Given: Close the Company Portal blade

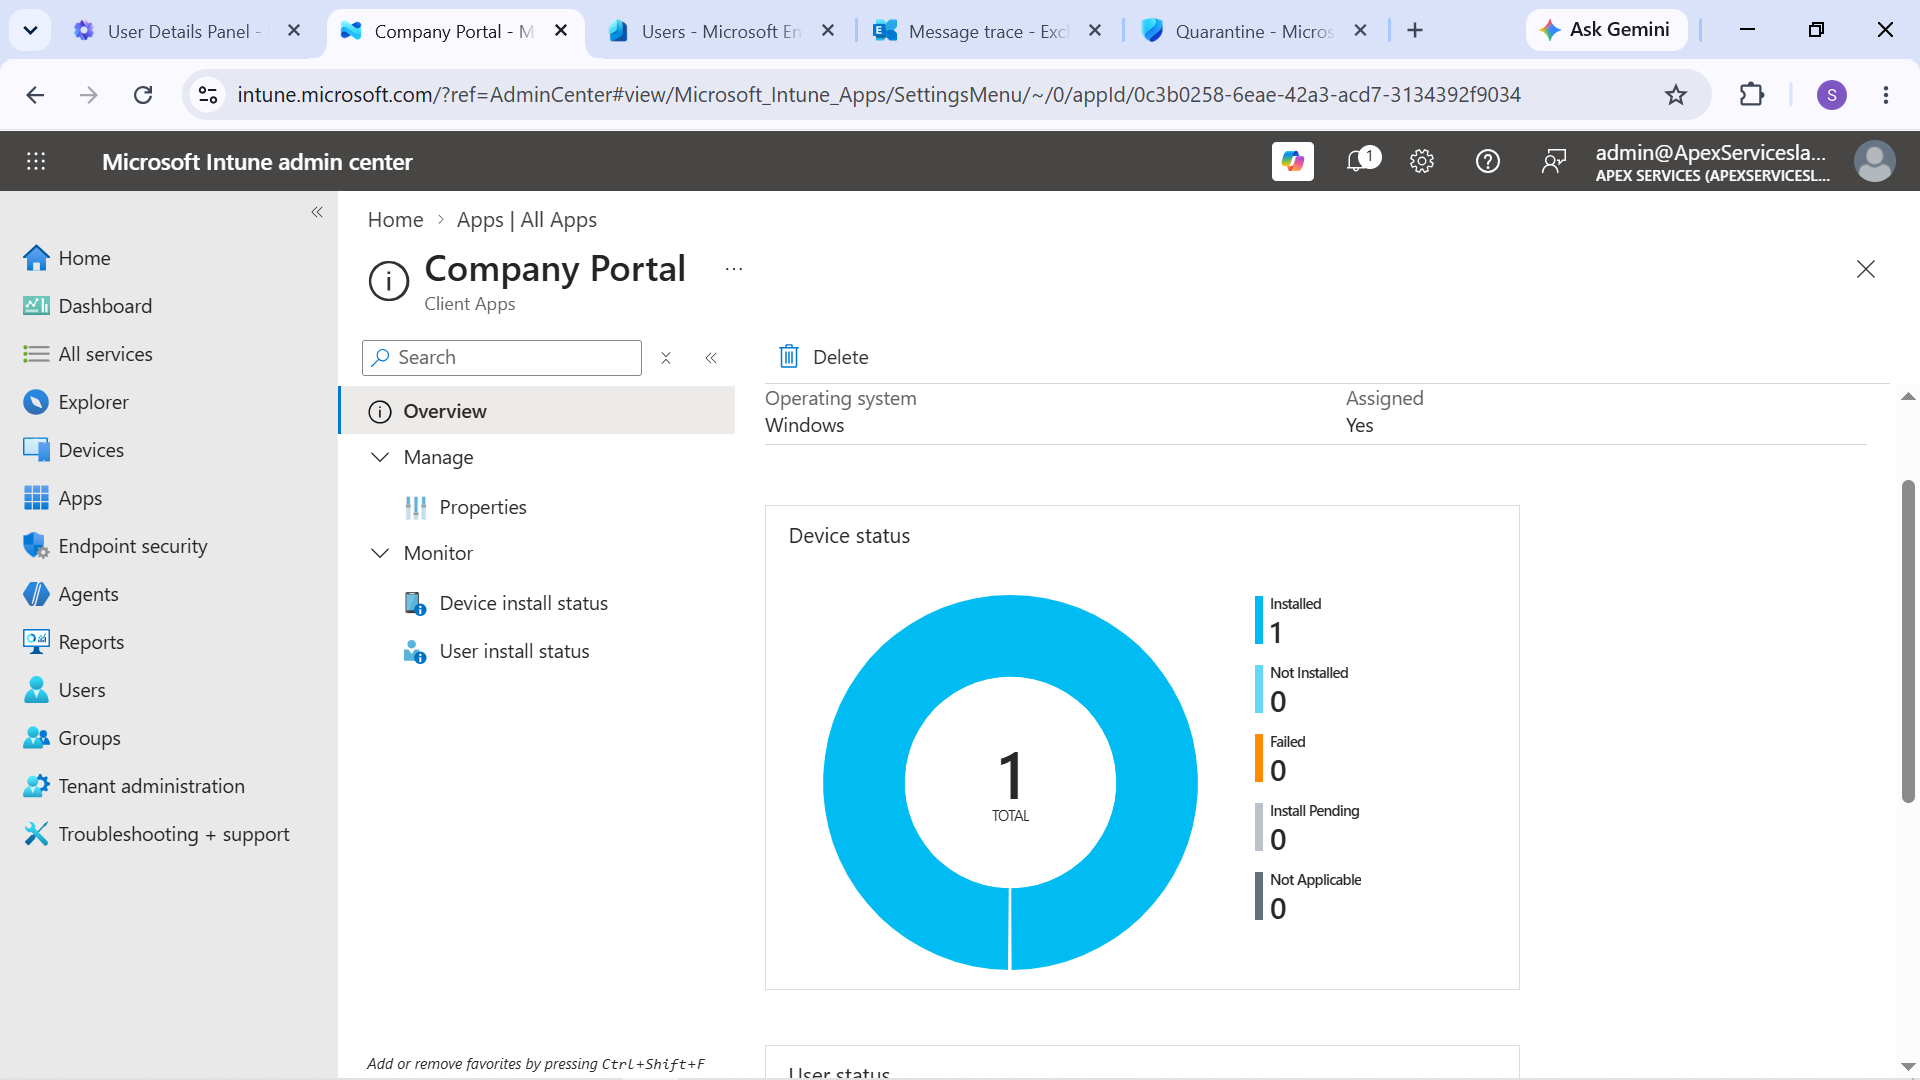Looking at the screenshot, I should click(x=1866, y=269).
